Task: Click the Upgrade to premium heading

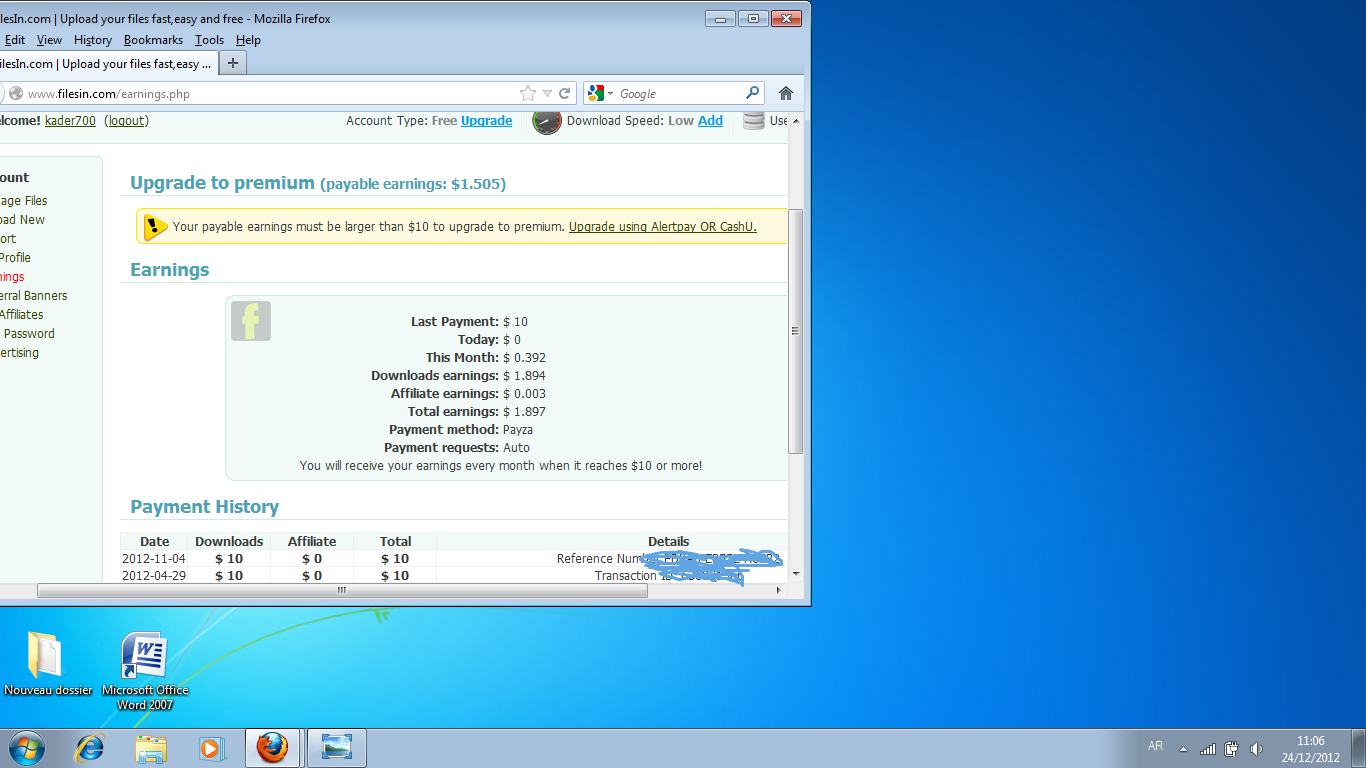Action: pos(222,183)
